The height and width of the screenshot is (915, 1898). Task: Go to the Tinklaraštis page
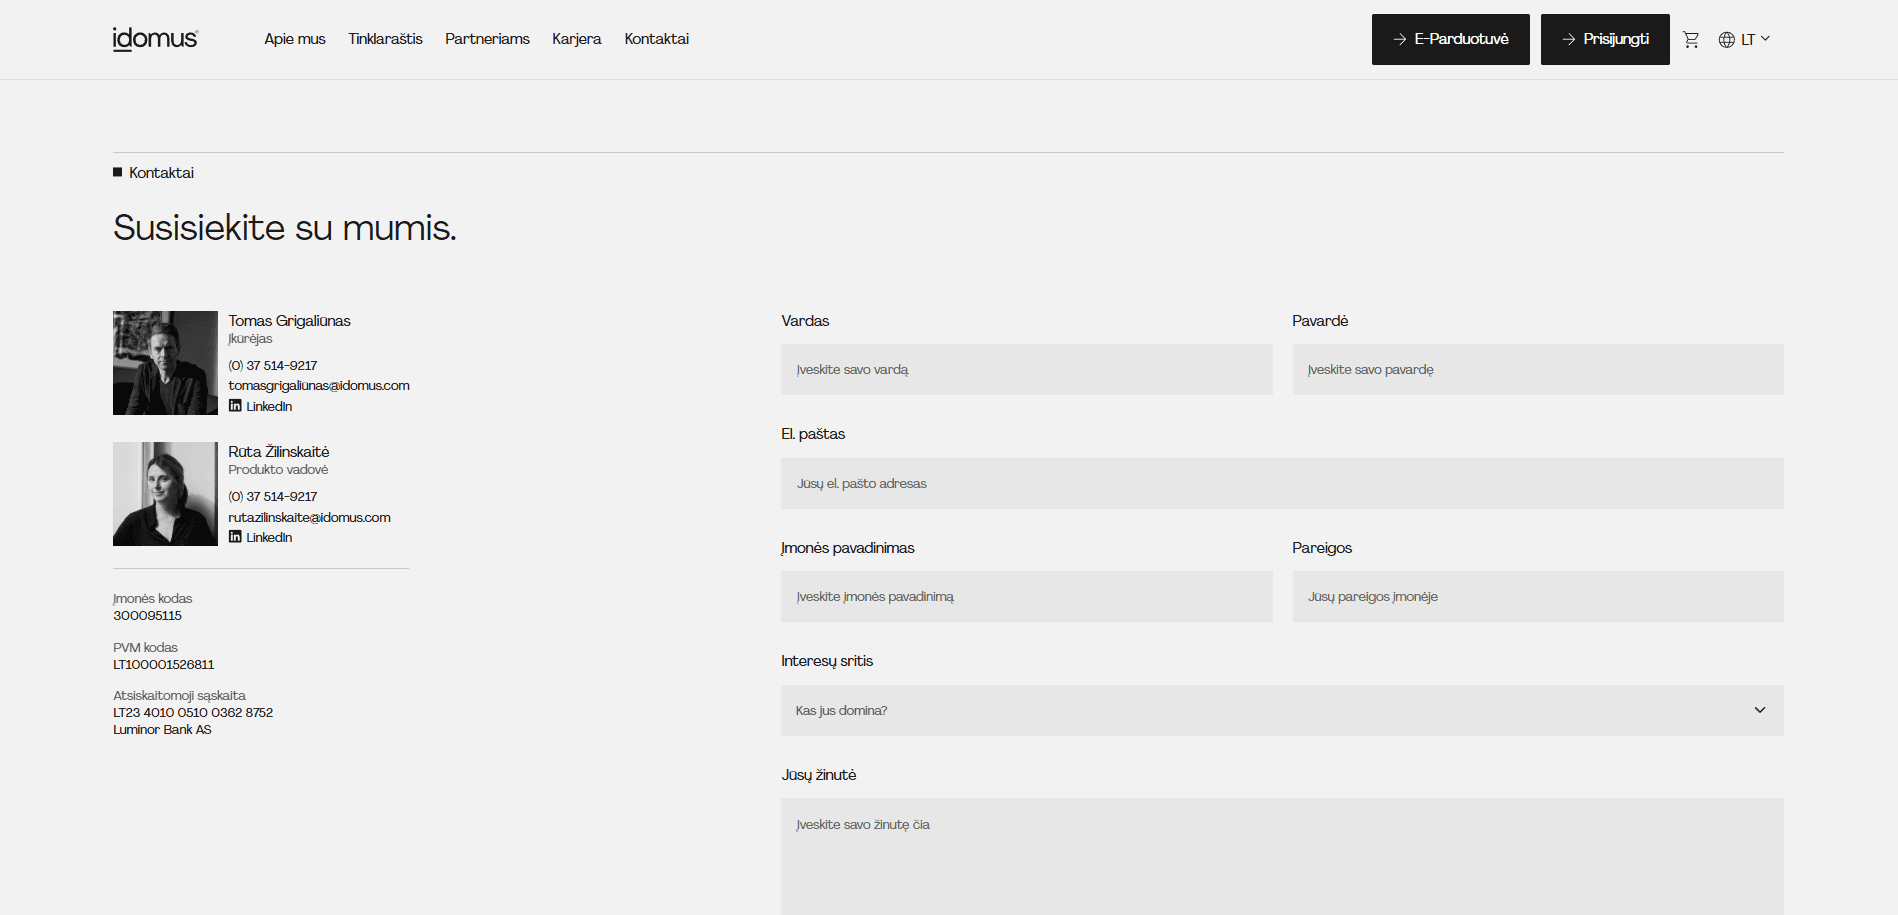[385, 39]
